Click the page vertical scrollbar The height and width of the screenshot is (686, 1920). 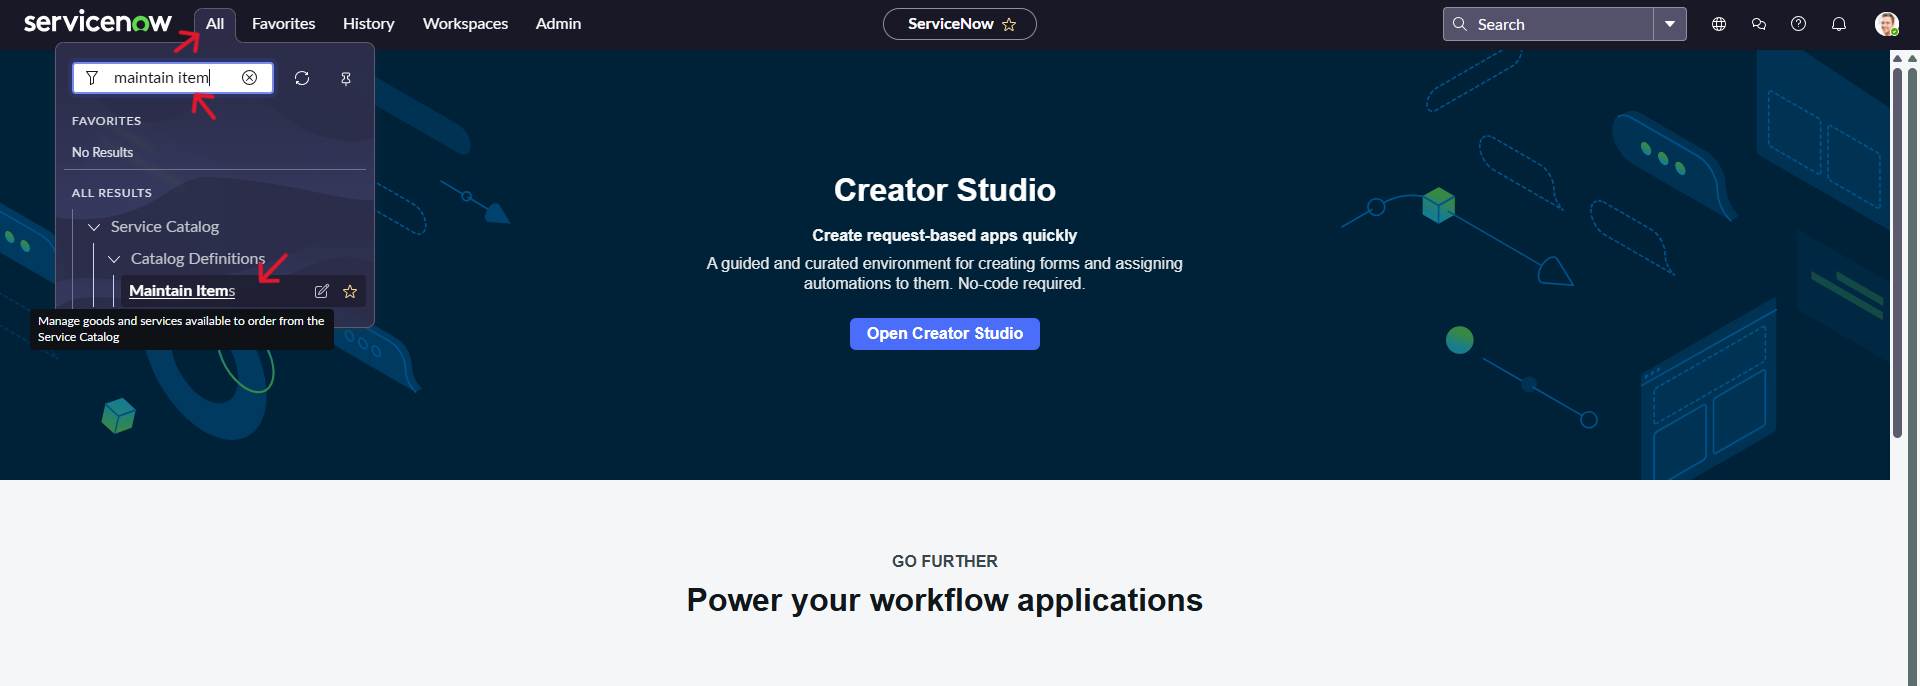coord(1897,250)
